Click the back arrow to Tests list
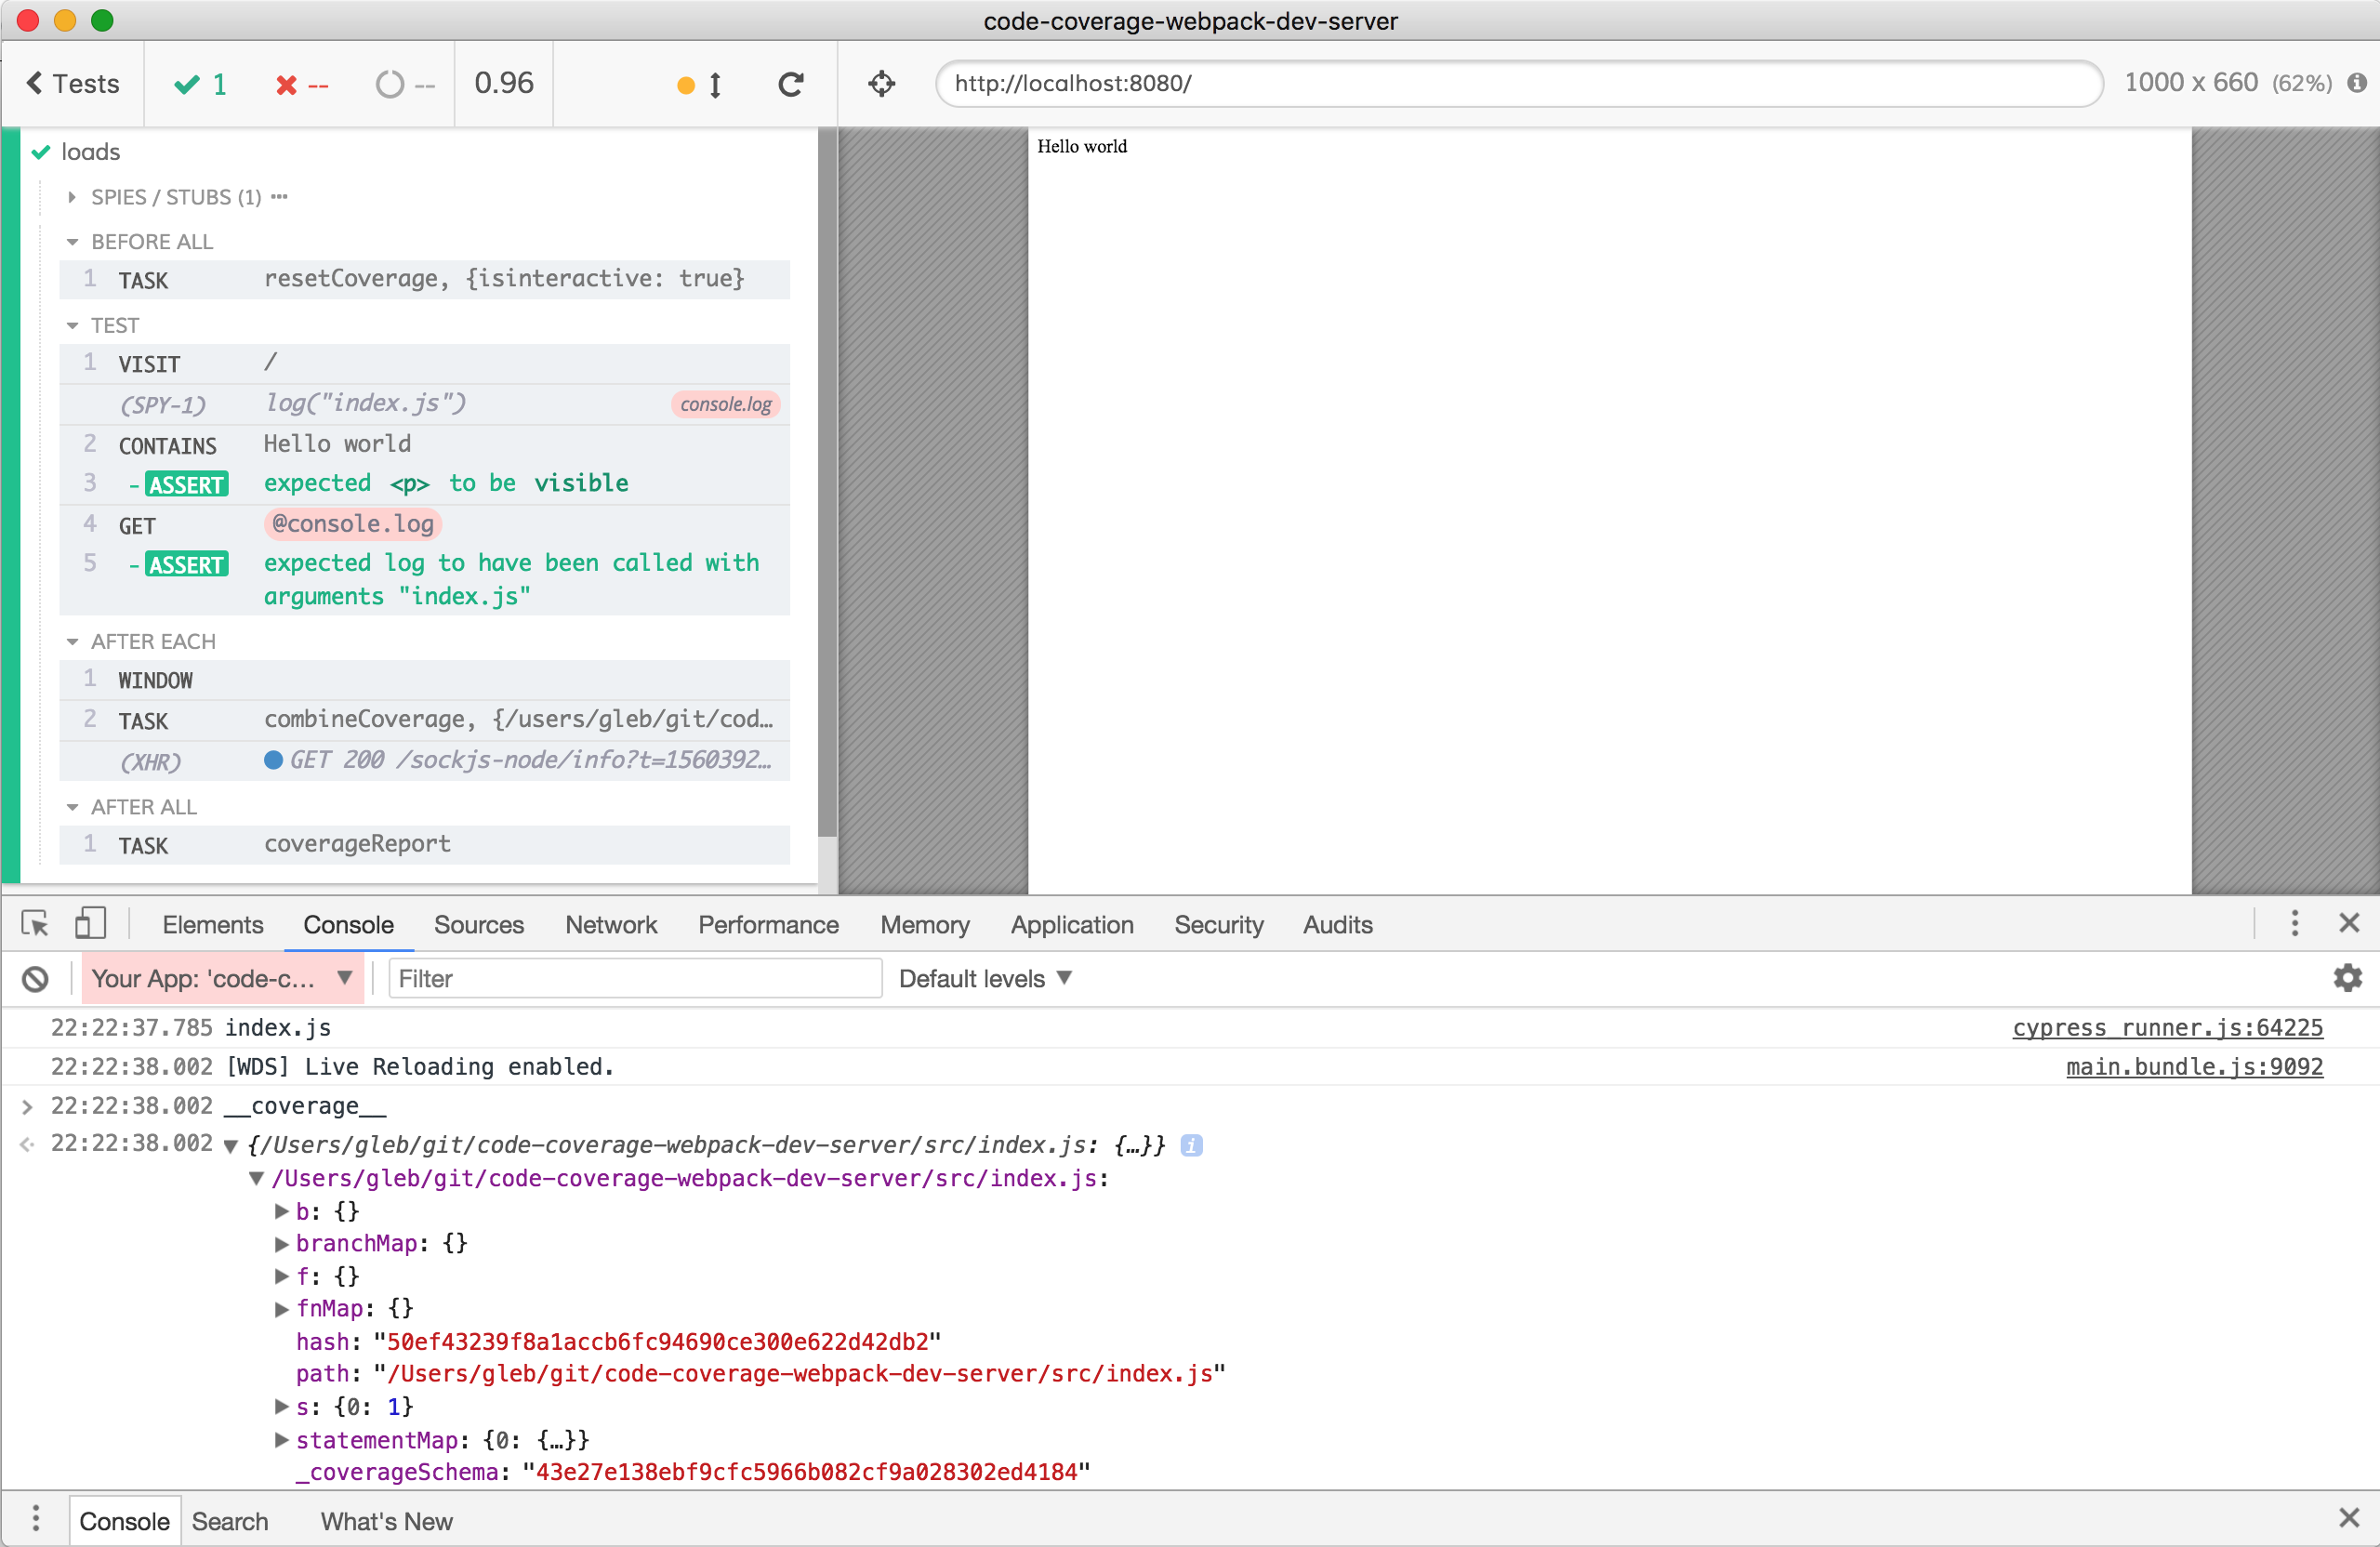2380x1547 pixels. pos(38,84)
